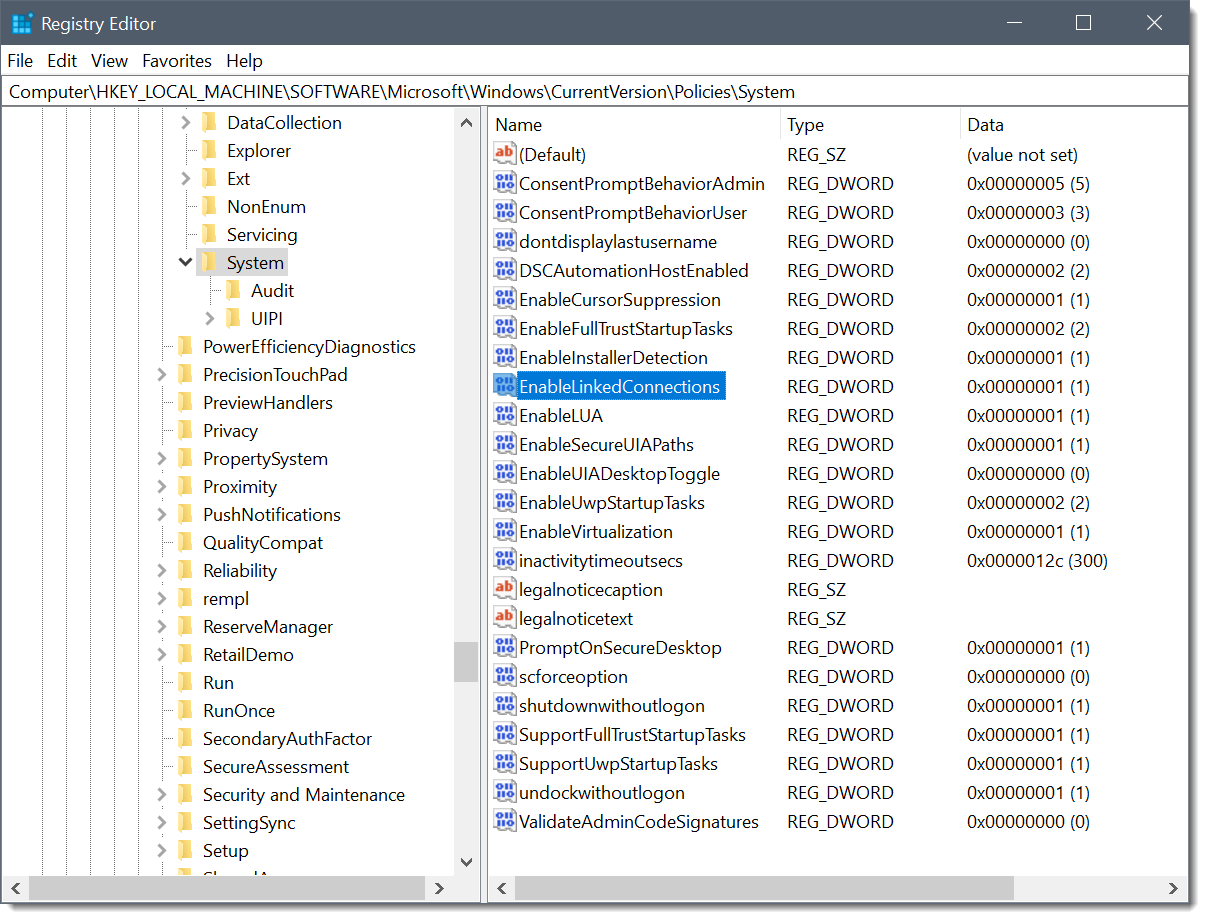
Task: Sort values by the Data column header
Action: [x=1074, y=125]
